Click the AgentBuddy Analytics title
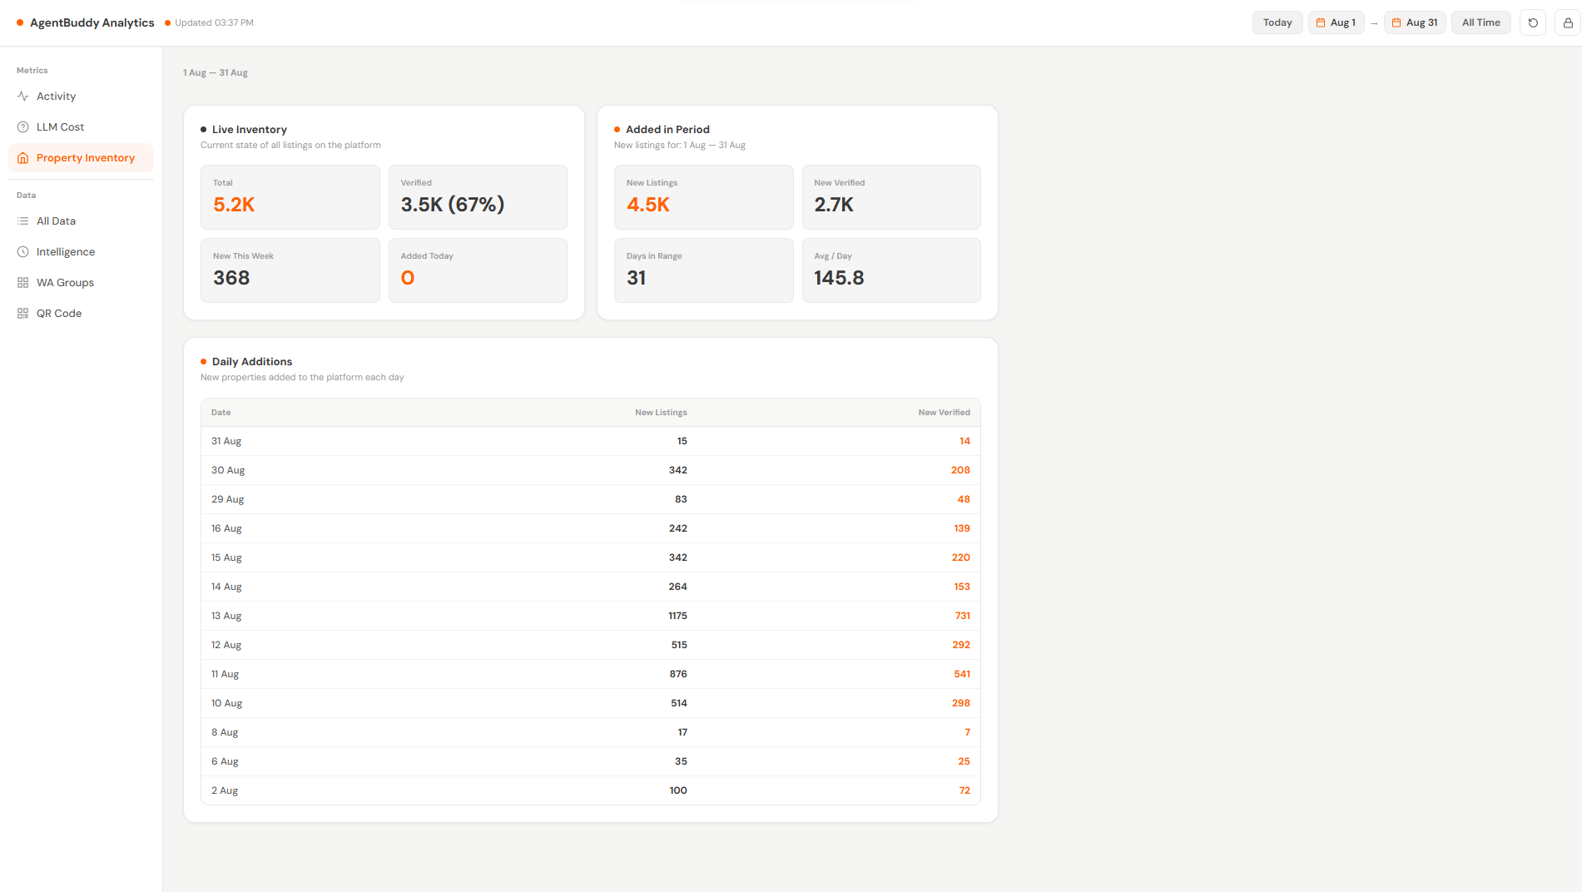This screenshot has width=1582, height=892. click(92, 23)
